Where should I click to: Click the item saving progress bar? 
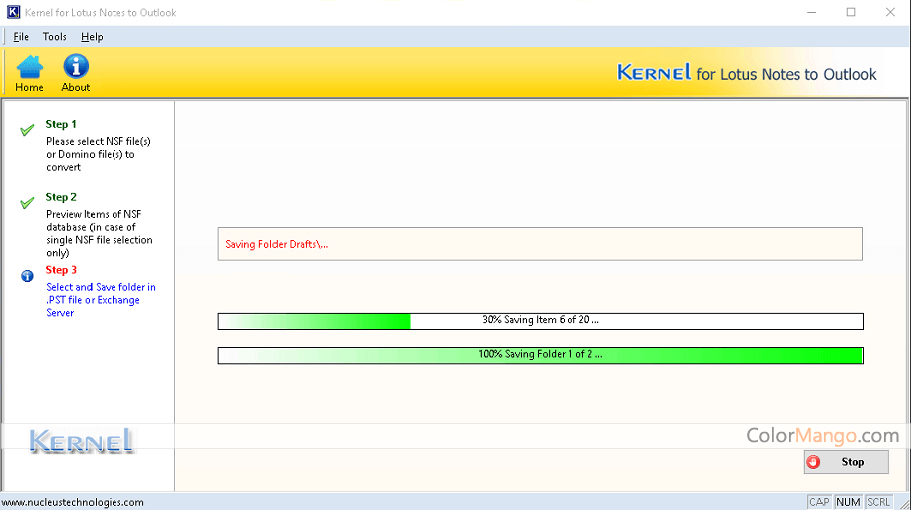pos(540,321)
